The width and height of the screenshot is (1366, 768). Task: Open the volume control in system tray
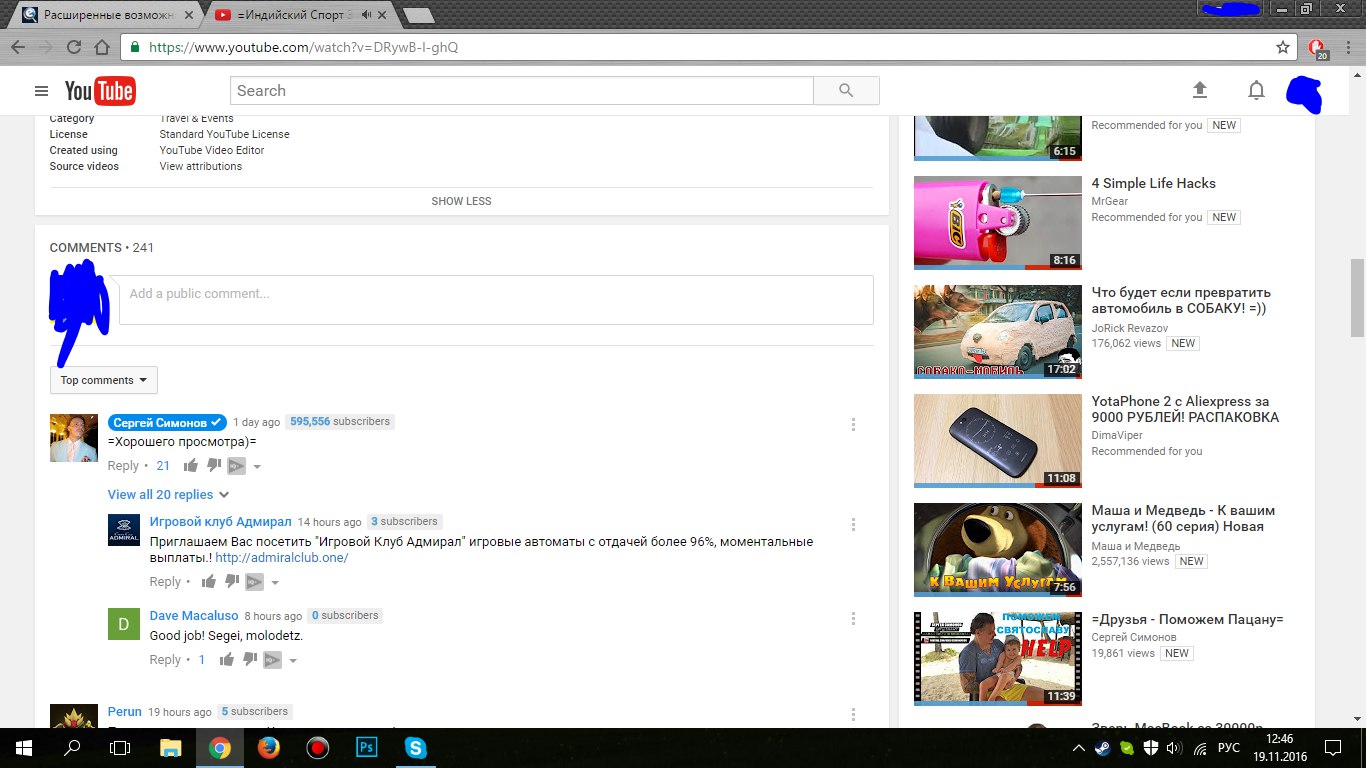(x=1174, y=747)
